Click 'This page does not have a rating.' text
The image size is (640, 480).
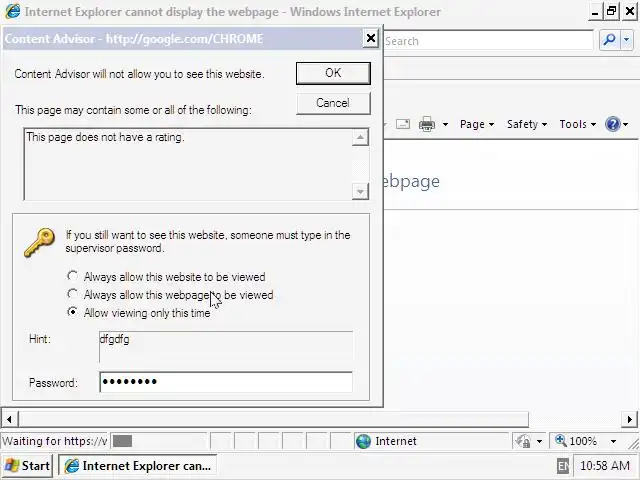pos(106,137)
